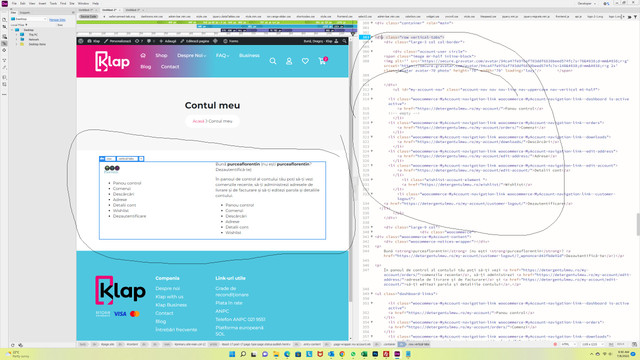Click the open documents icon in left toolbar
This screenshot has height=360, width=640.
pos(4,20)
